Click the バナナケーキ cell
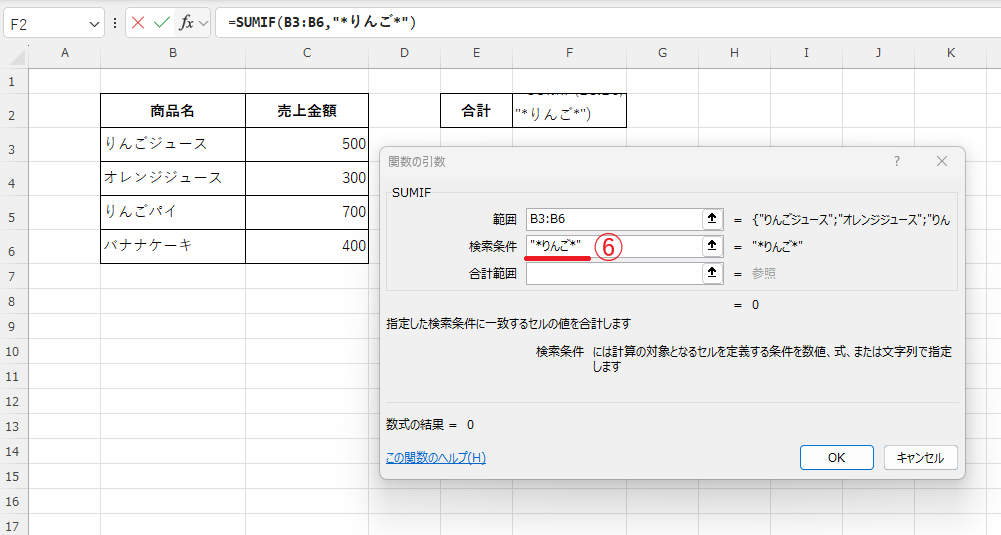The height and width of the screenshot is (535, 1001). tap(173, 246)
